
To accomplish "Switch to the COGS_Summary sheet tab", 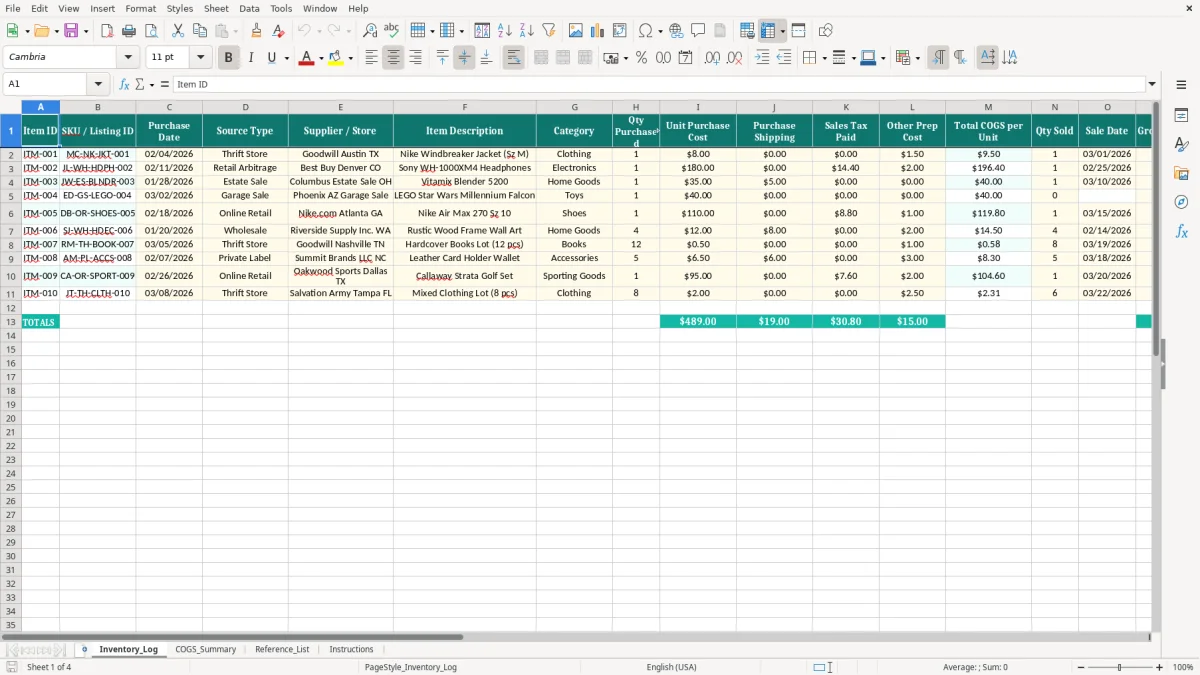I will click(206, 649).
